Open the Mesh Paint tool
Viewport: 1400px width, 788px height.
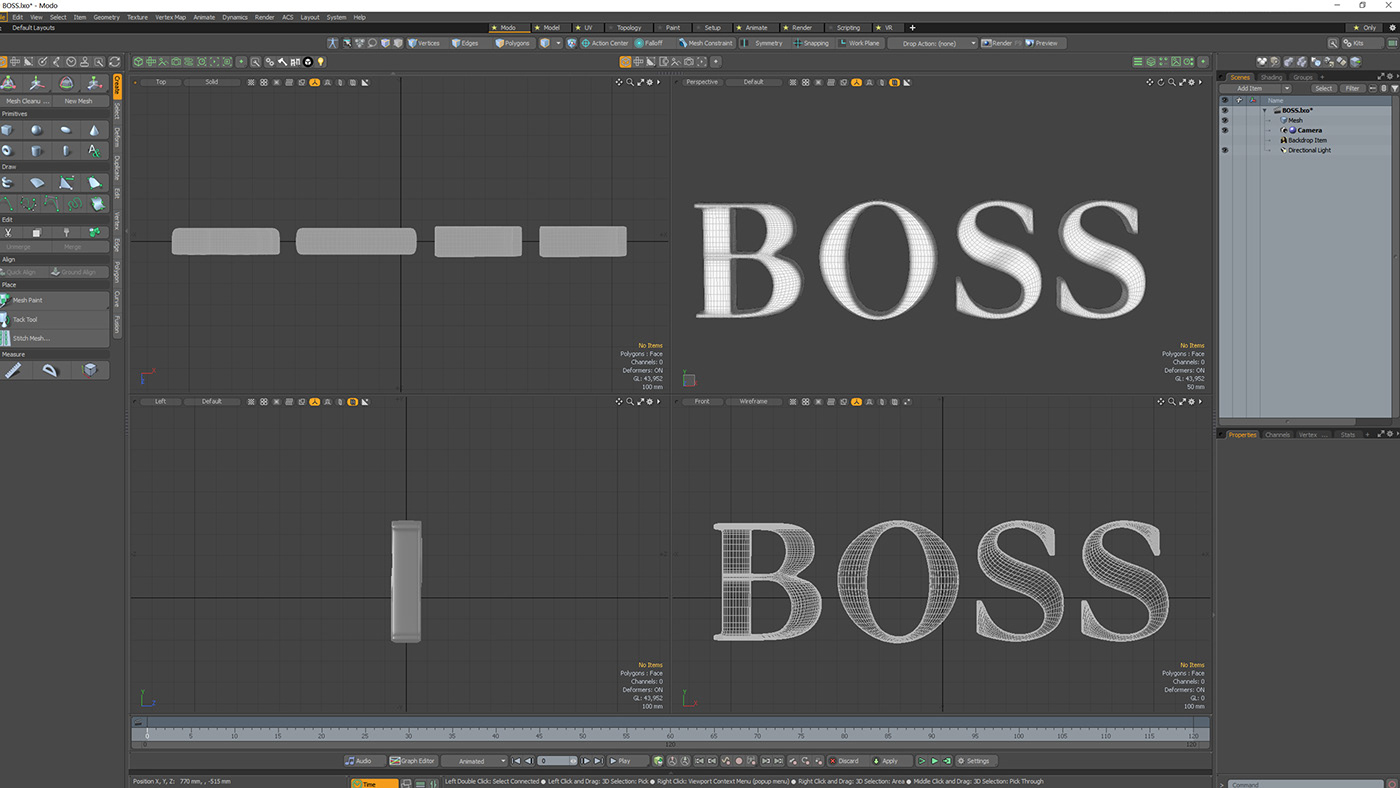(x=55, y=300)
